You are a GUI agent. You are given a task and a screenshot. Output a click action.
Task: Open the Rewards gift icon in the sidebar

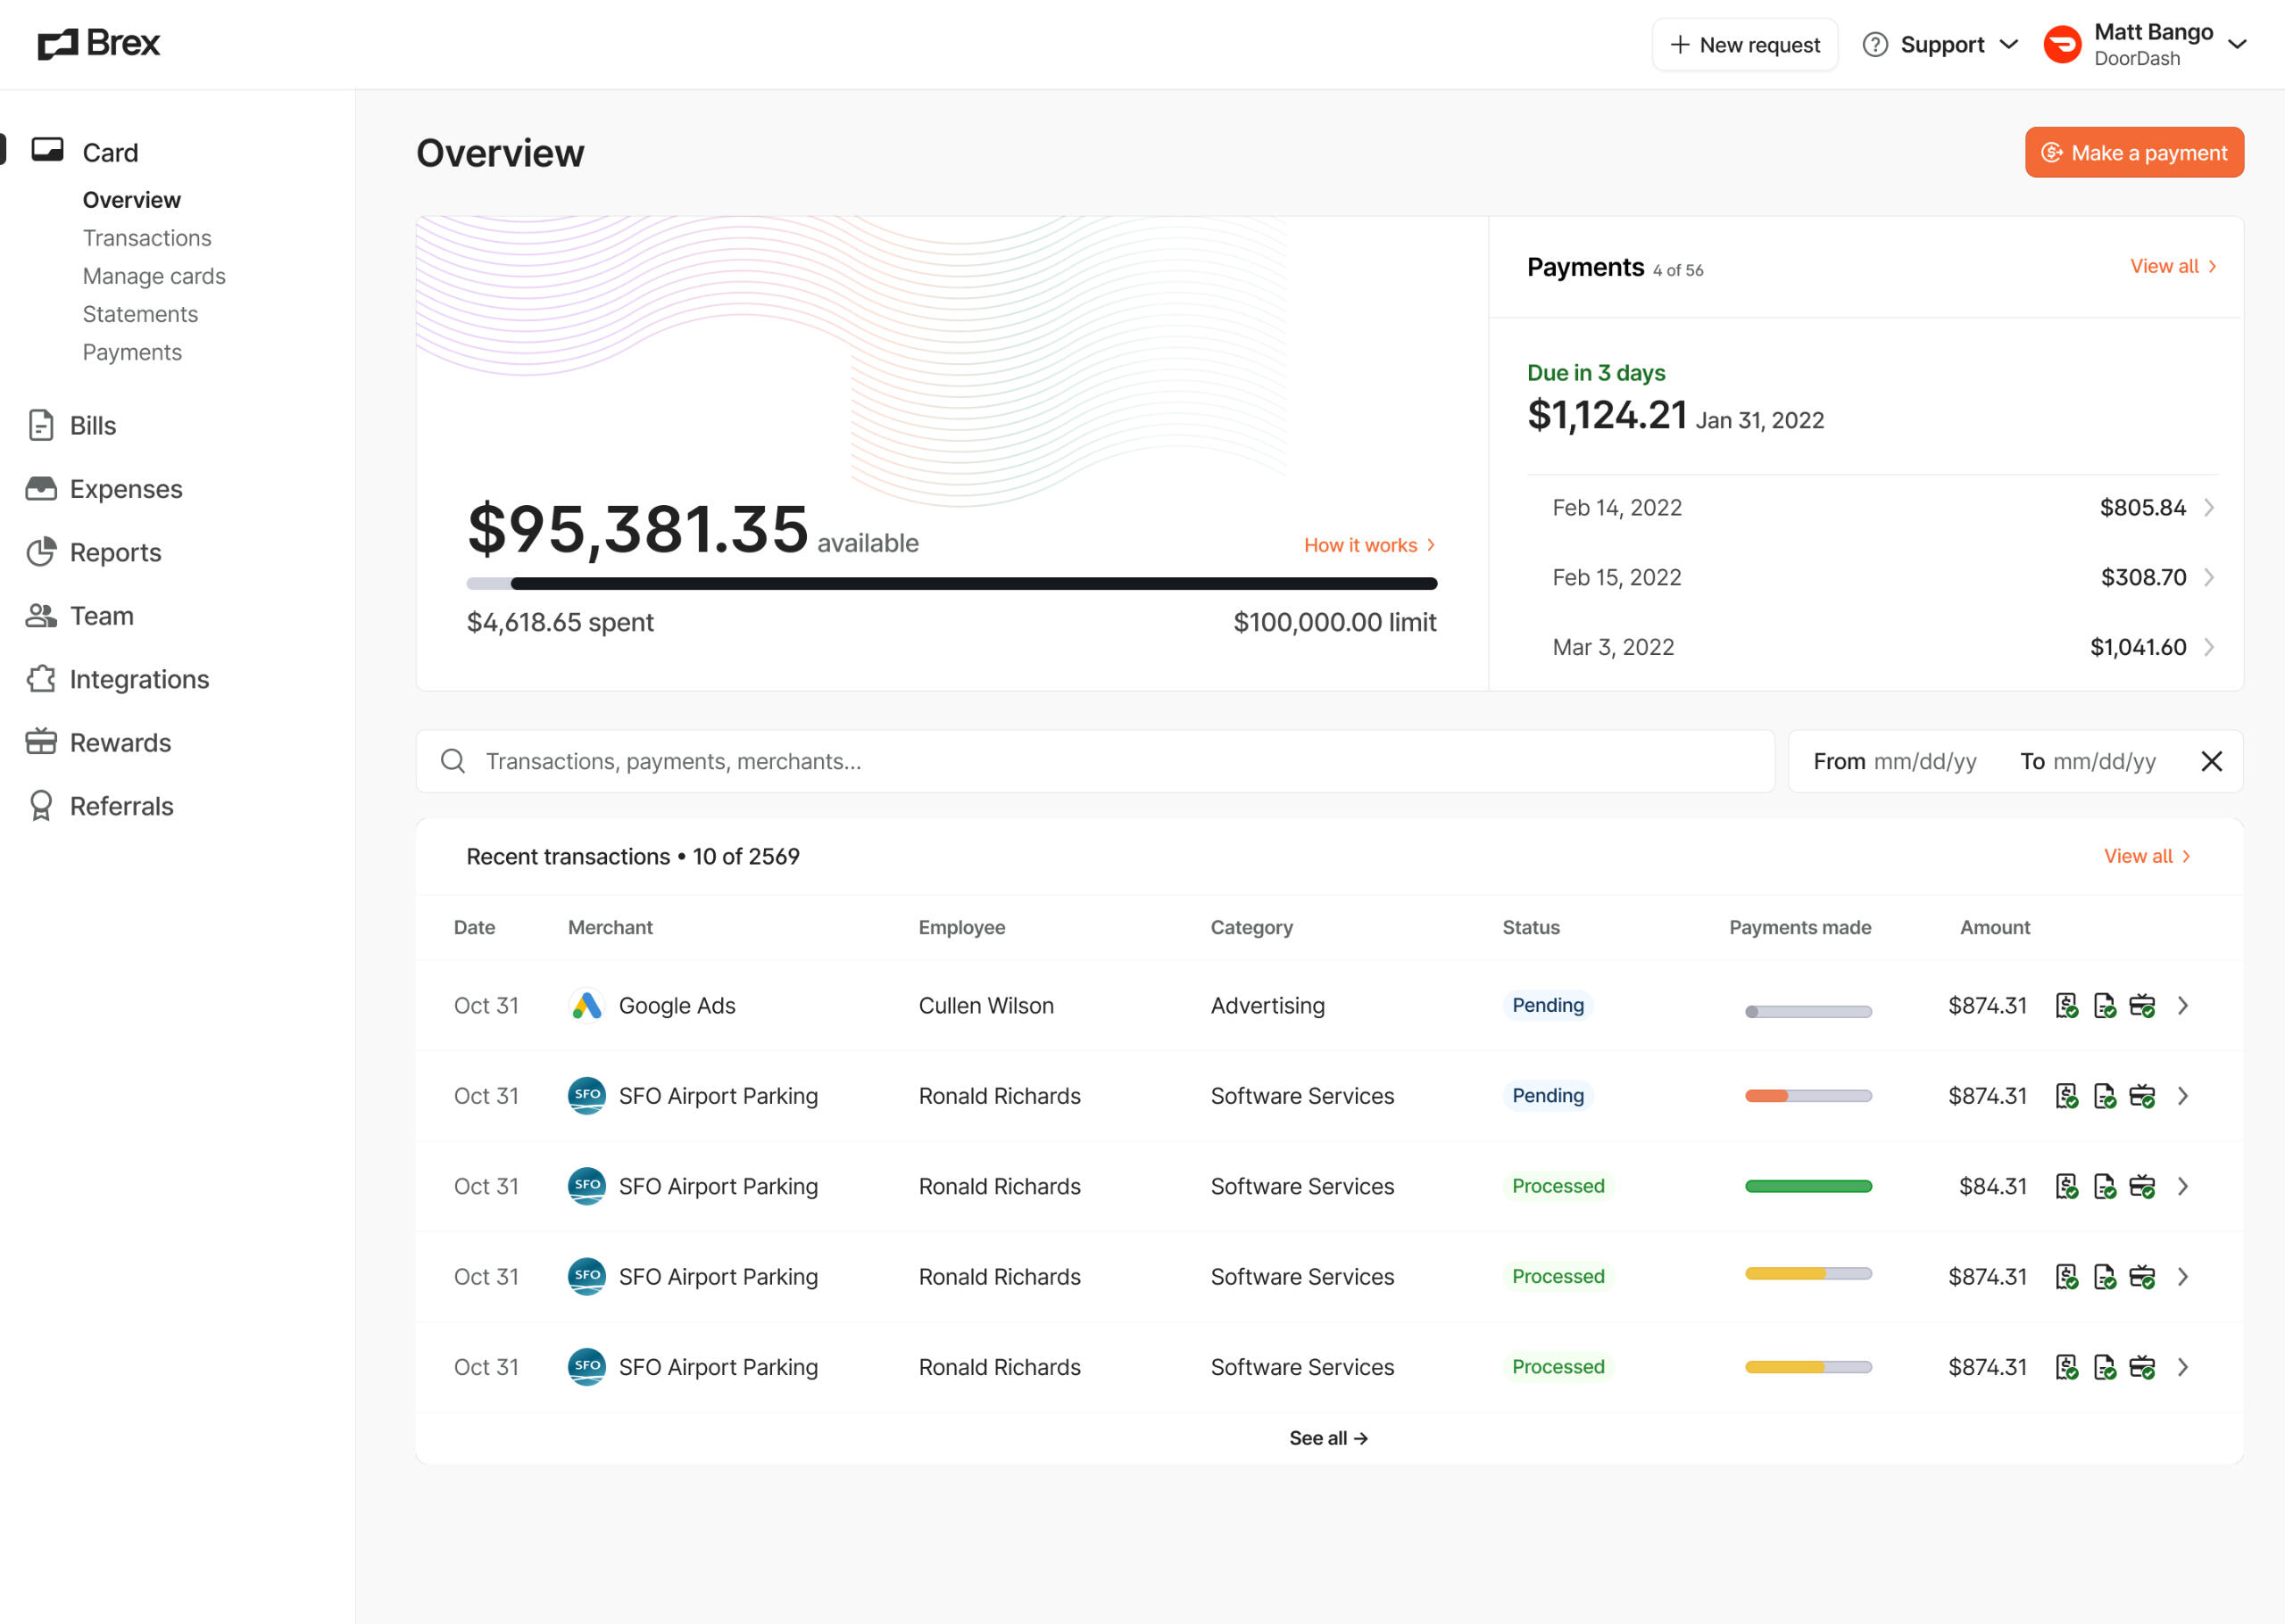41,742
